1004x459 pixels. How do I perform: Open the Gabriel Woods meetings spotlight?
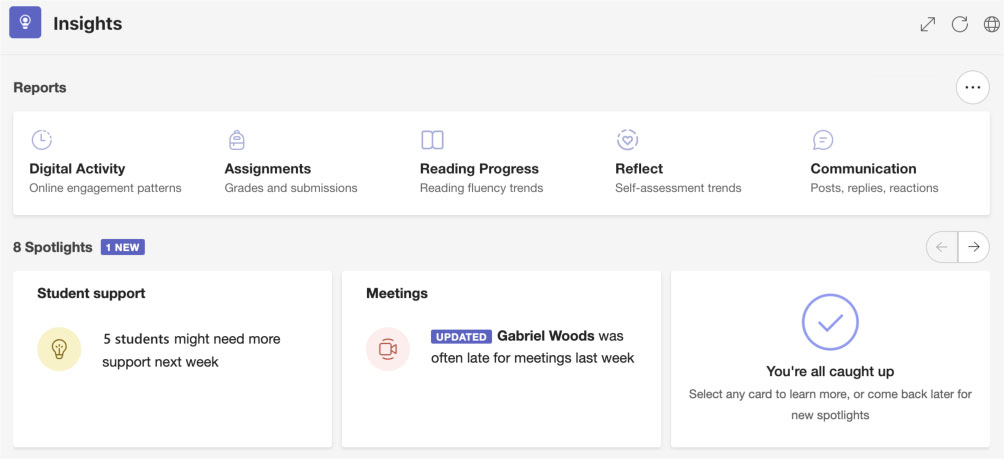(532, 347)
